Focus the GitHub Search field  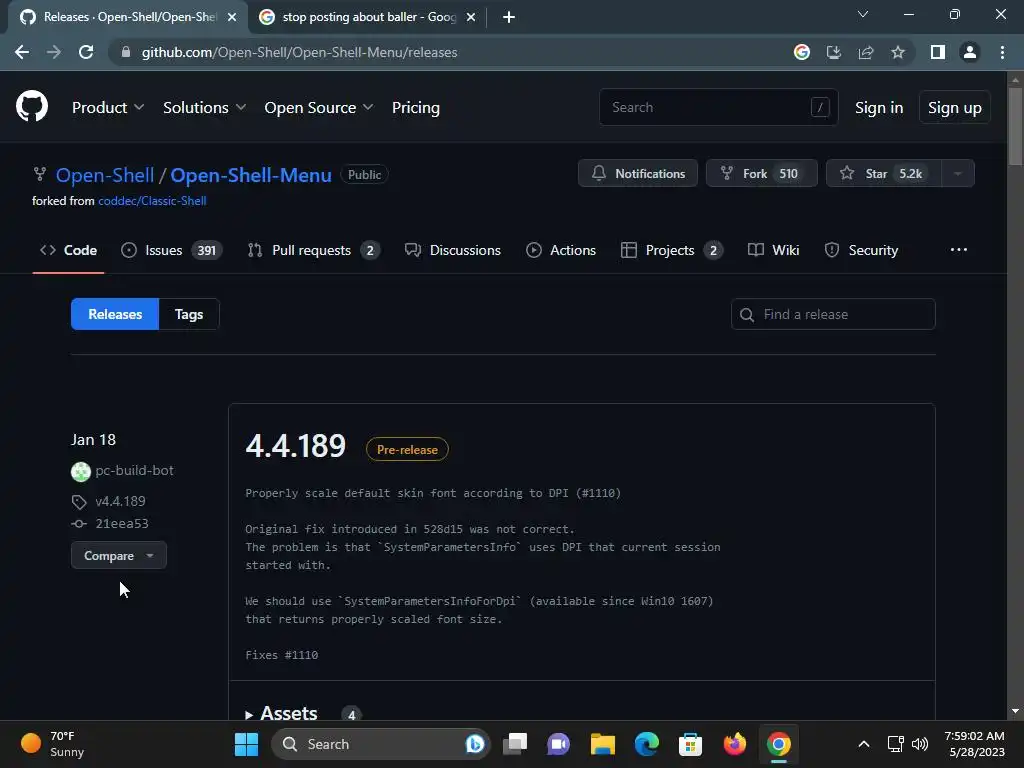tap(718, 107)
